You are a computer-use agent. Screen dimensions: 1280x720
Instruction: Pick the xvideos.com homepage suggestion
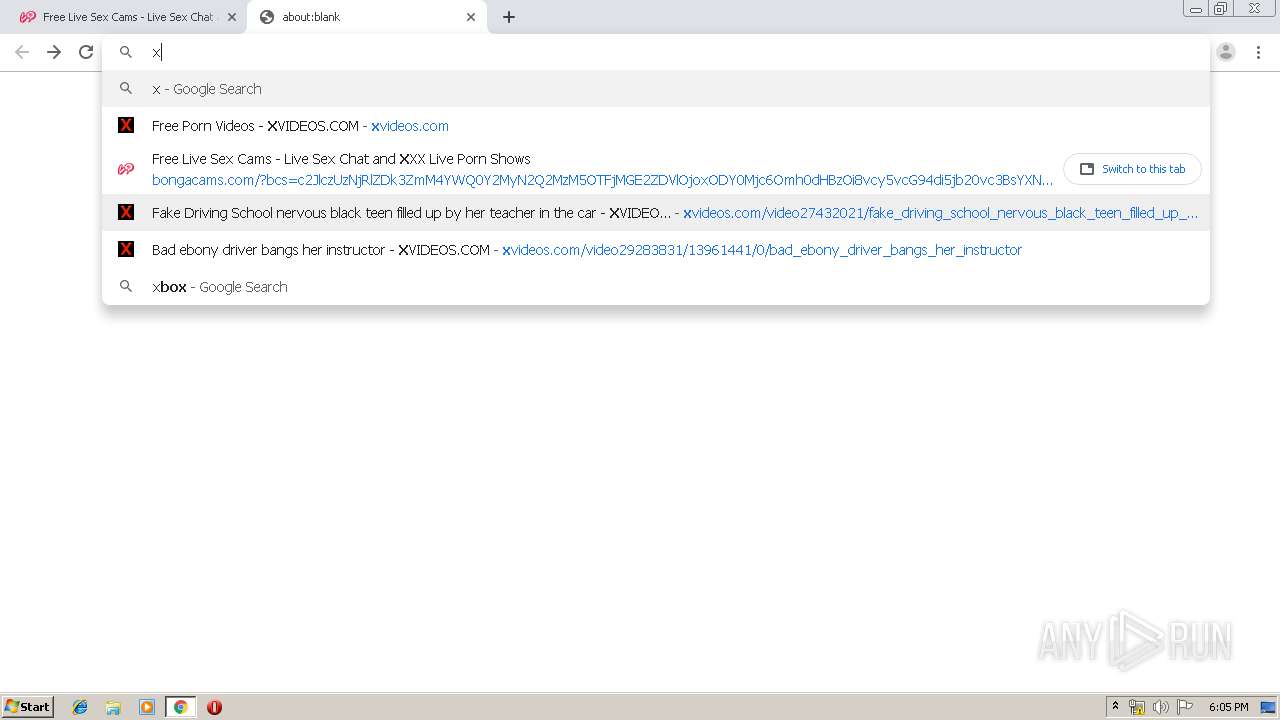656,126
